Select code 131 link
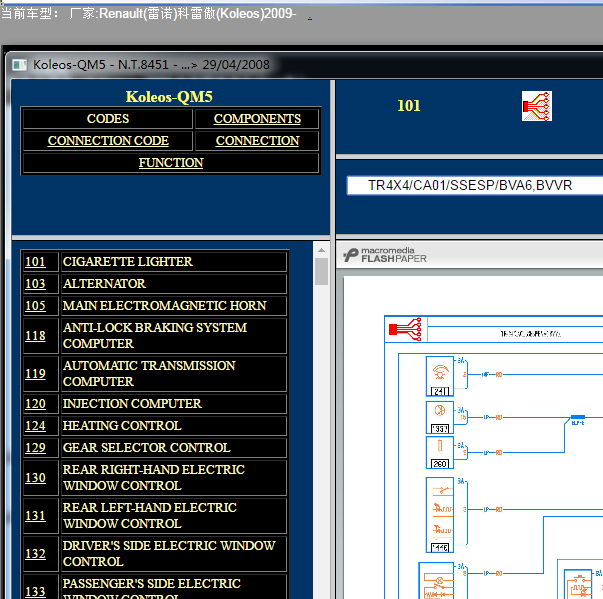 pyautogui.click(x=35, y=516)
